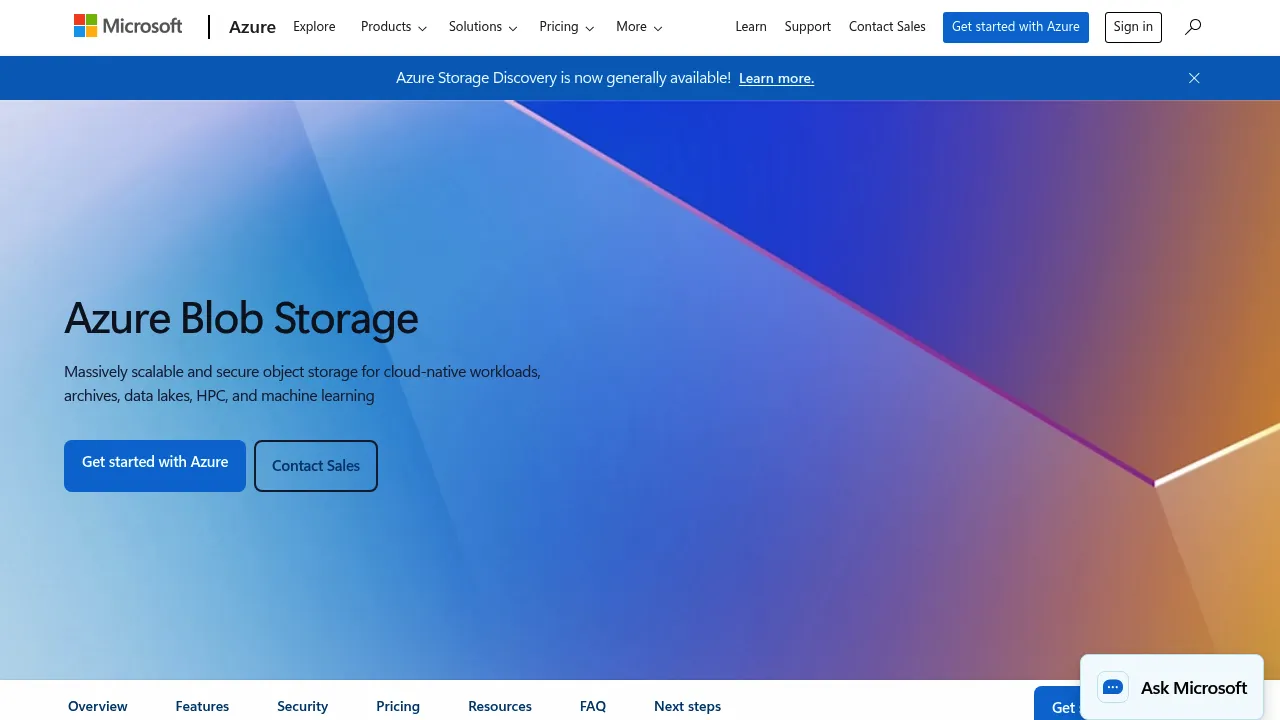
Task: Open the Ask Microsoft chat widget
Action: 1172,688
